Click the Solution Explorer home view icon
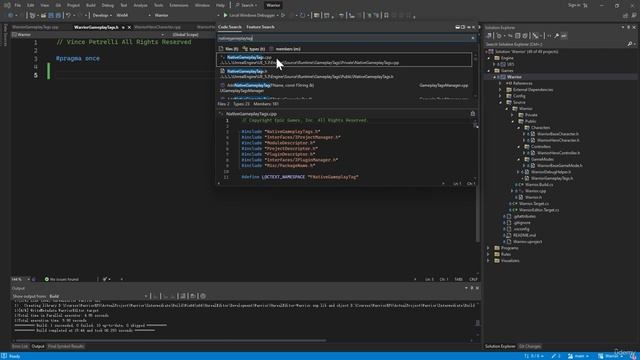The image size is (640, 360). [489, 36]
